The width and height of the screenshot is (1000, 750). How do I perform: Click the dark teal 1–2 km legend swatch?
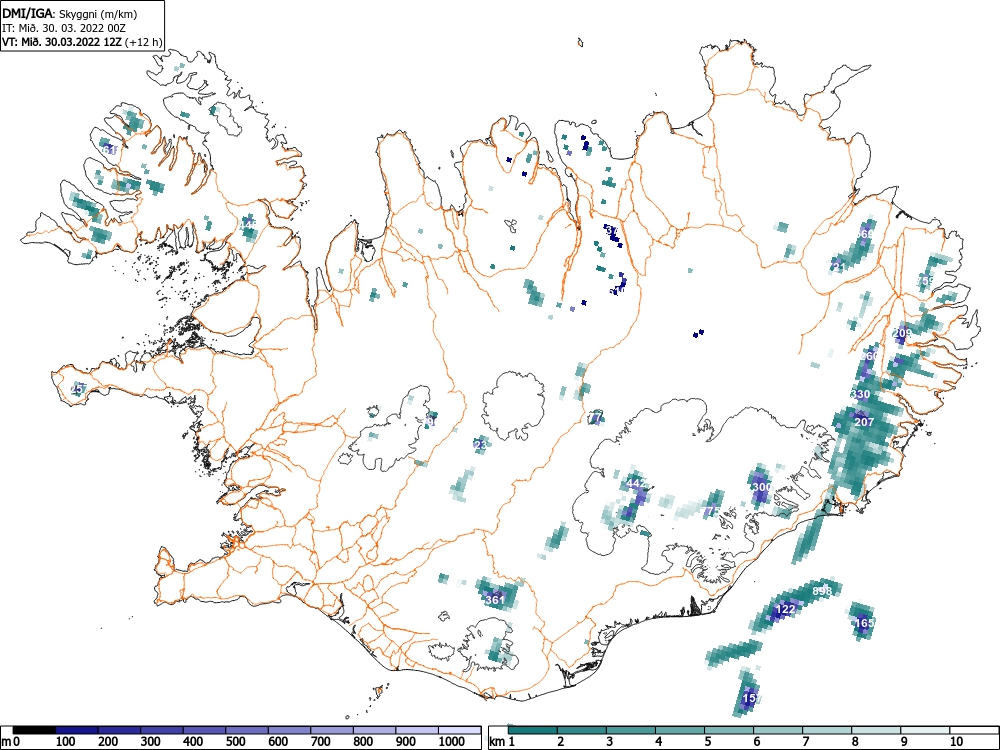[533, 730]
